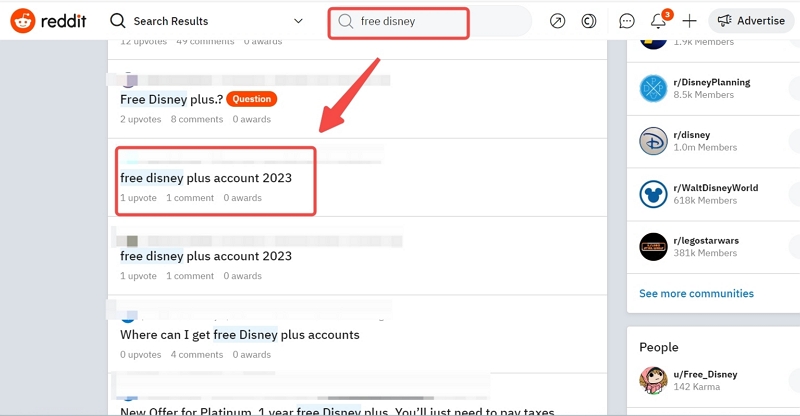The height and width of the screenshot is (416, 800).
Task: Click the Coins icon in header
Action: (x=589, y=21)
